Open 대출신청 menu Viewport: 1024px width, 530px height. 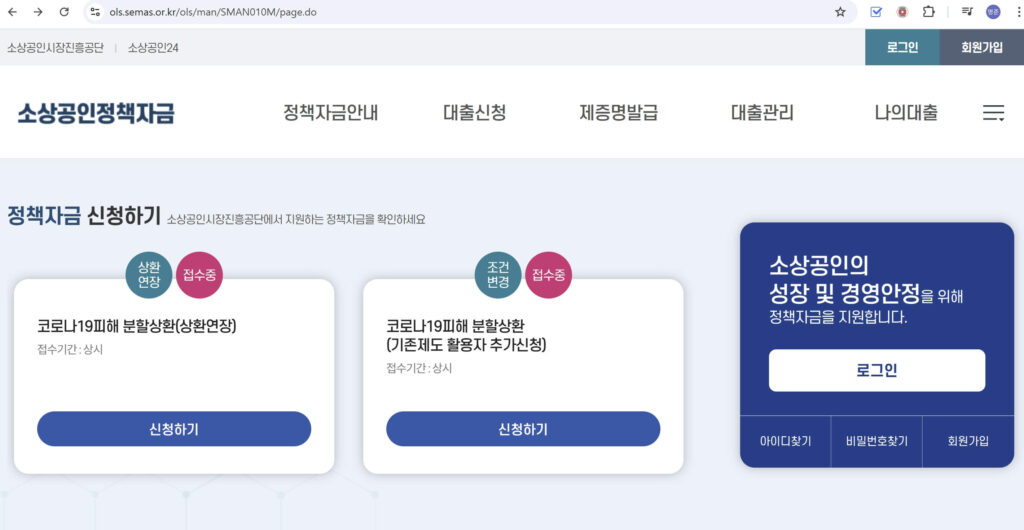coord(475,113)
